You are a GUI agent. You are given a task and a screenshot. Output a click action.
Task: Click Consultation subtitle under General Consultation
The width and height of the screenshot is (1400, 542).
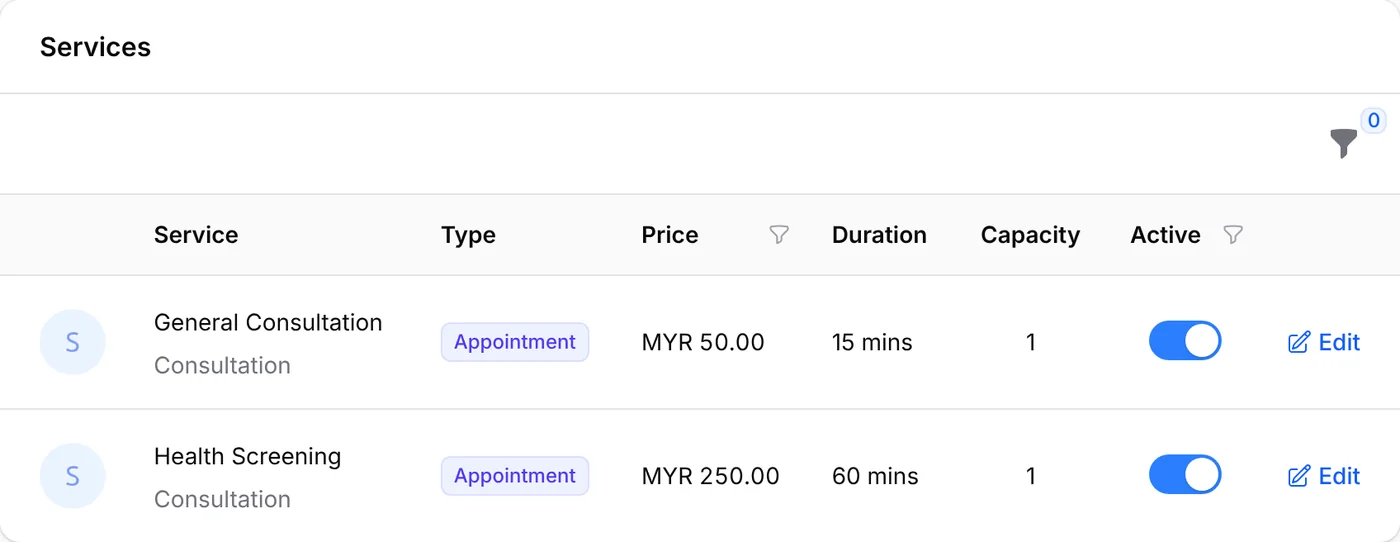point(222,366)
